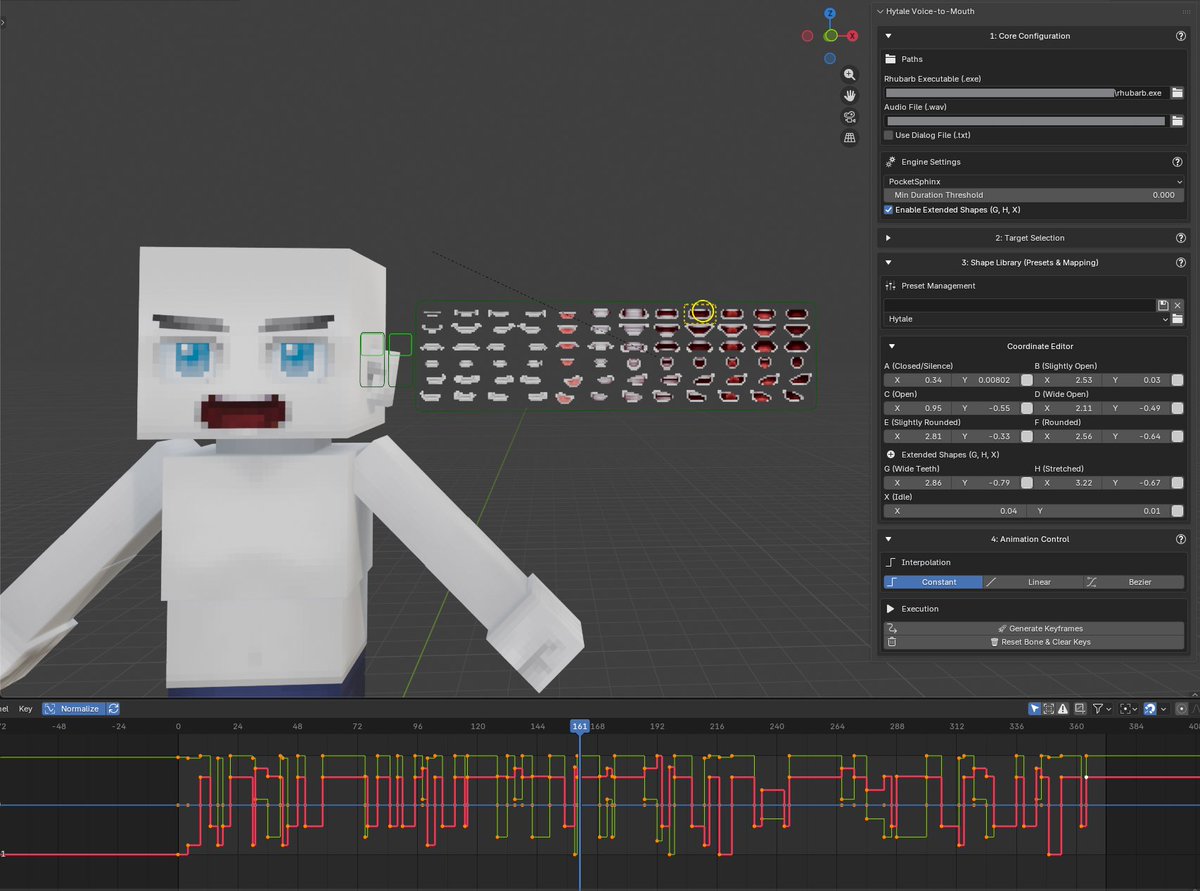Open help for 2: Target Selection
The width and height of the screenshot is (1200, 891).
pos(1180,238)
